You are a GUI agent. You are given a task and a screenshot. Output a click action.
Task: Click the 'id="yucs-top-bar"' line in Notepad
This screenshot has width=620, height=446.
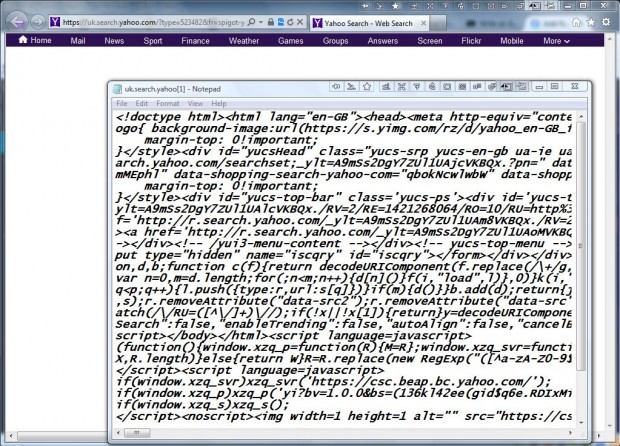pos(344,197)
